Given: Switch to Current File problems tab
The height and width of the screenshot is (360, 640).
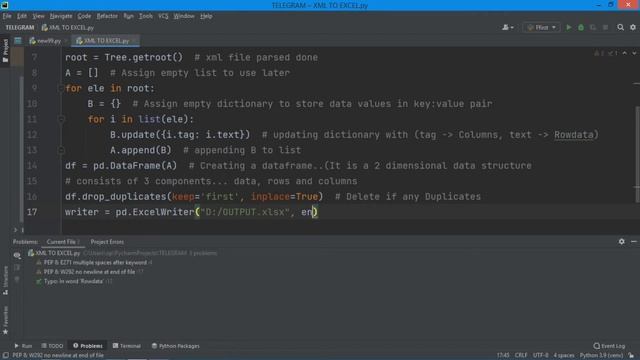Looking at the screenshot, I should (63, 242).
